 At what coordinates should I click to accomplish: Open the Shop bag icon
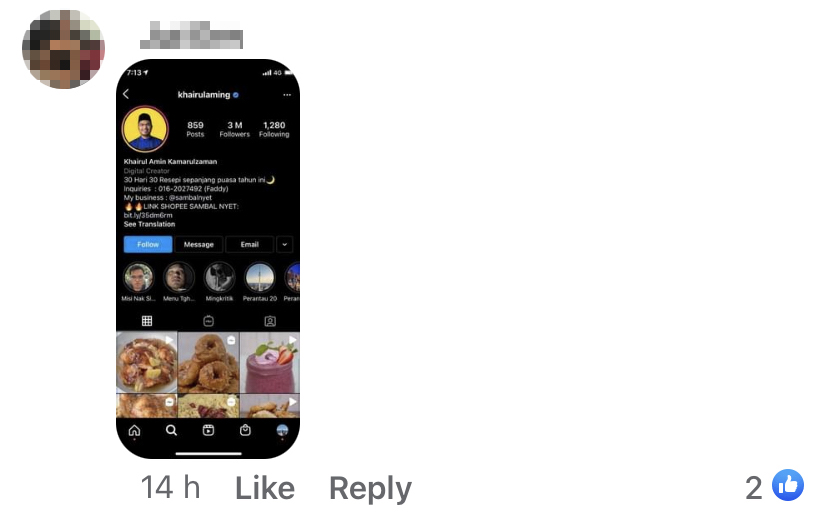click(x=245, y=430)
